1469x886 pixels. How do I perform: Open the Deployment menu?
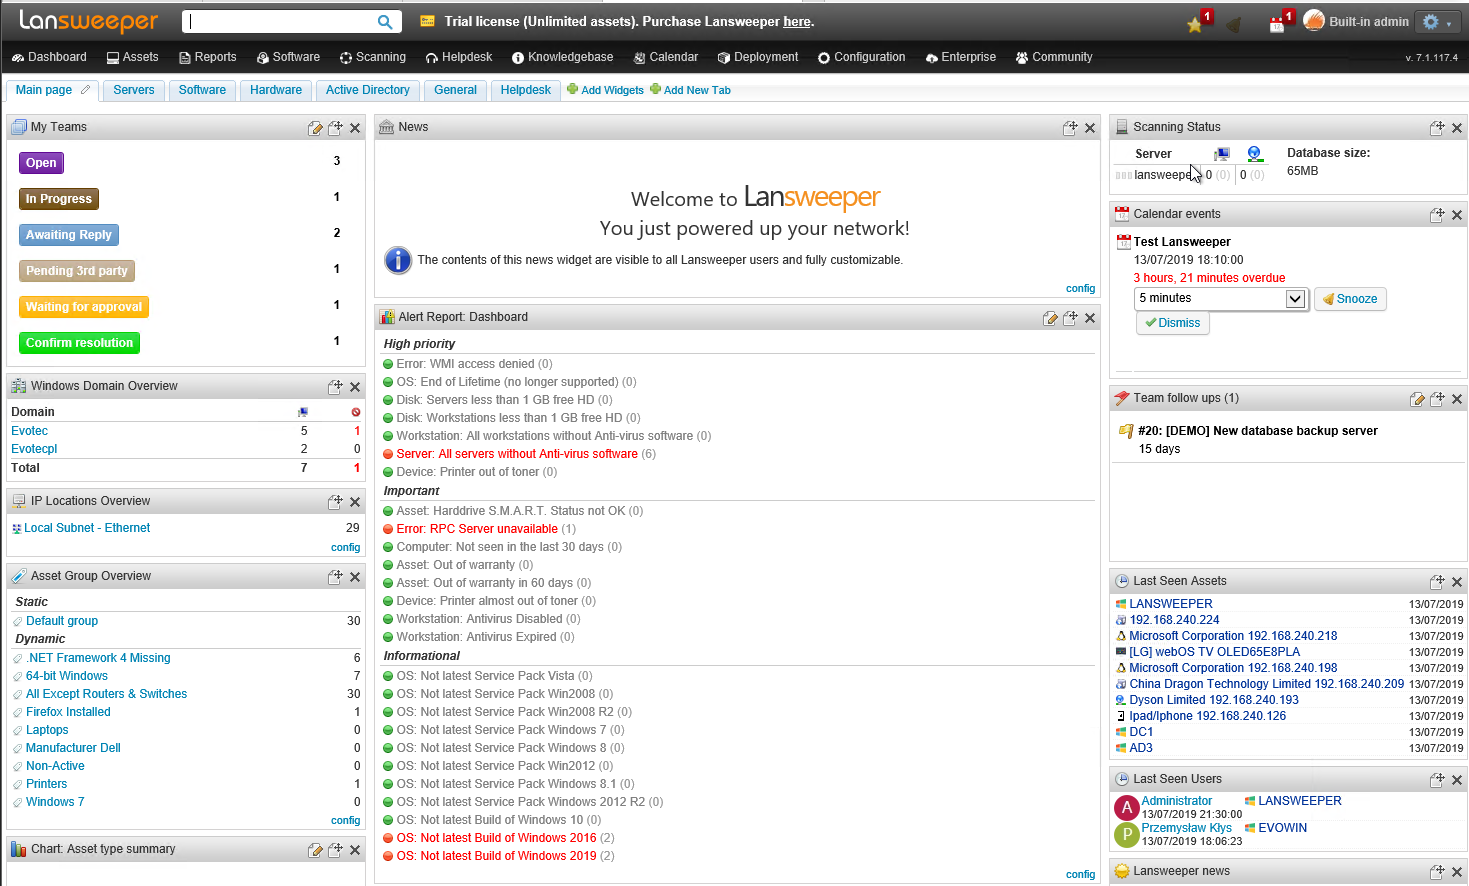click(x=757, y=57)
